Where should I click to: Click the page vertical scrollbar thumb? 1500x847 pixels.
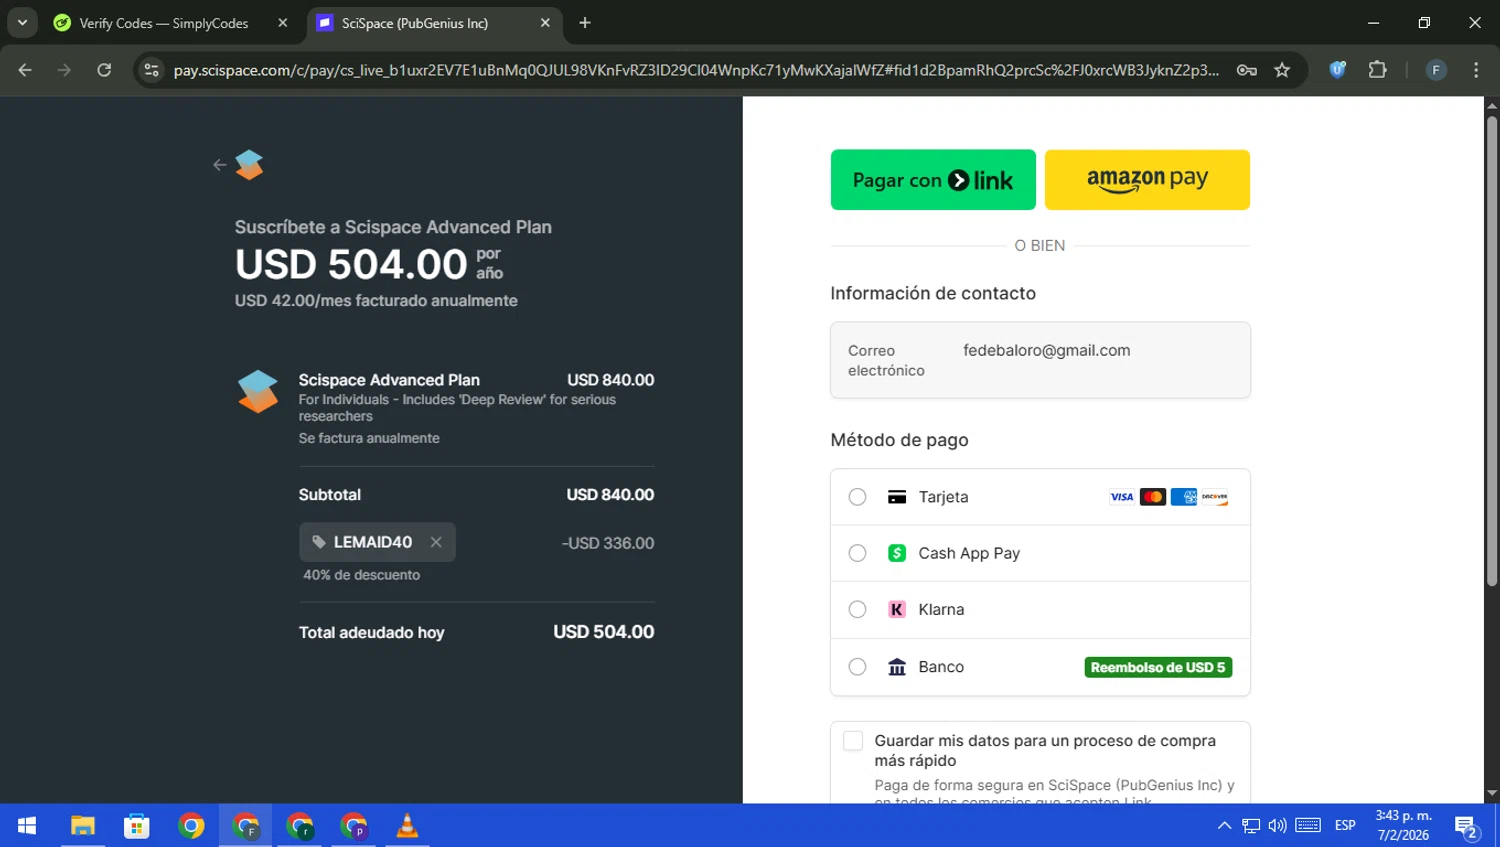(1492, 350)
